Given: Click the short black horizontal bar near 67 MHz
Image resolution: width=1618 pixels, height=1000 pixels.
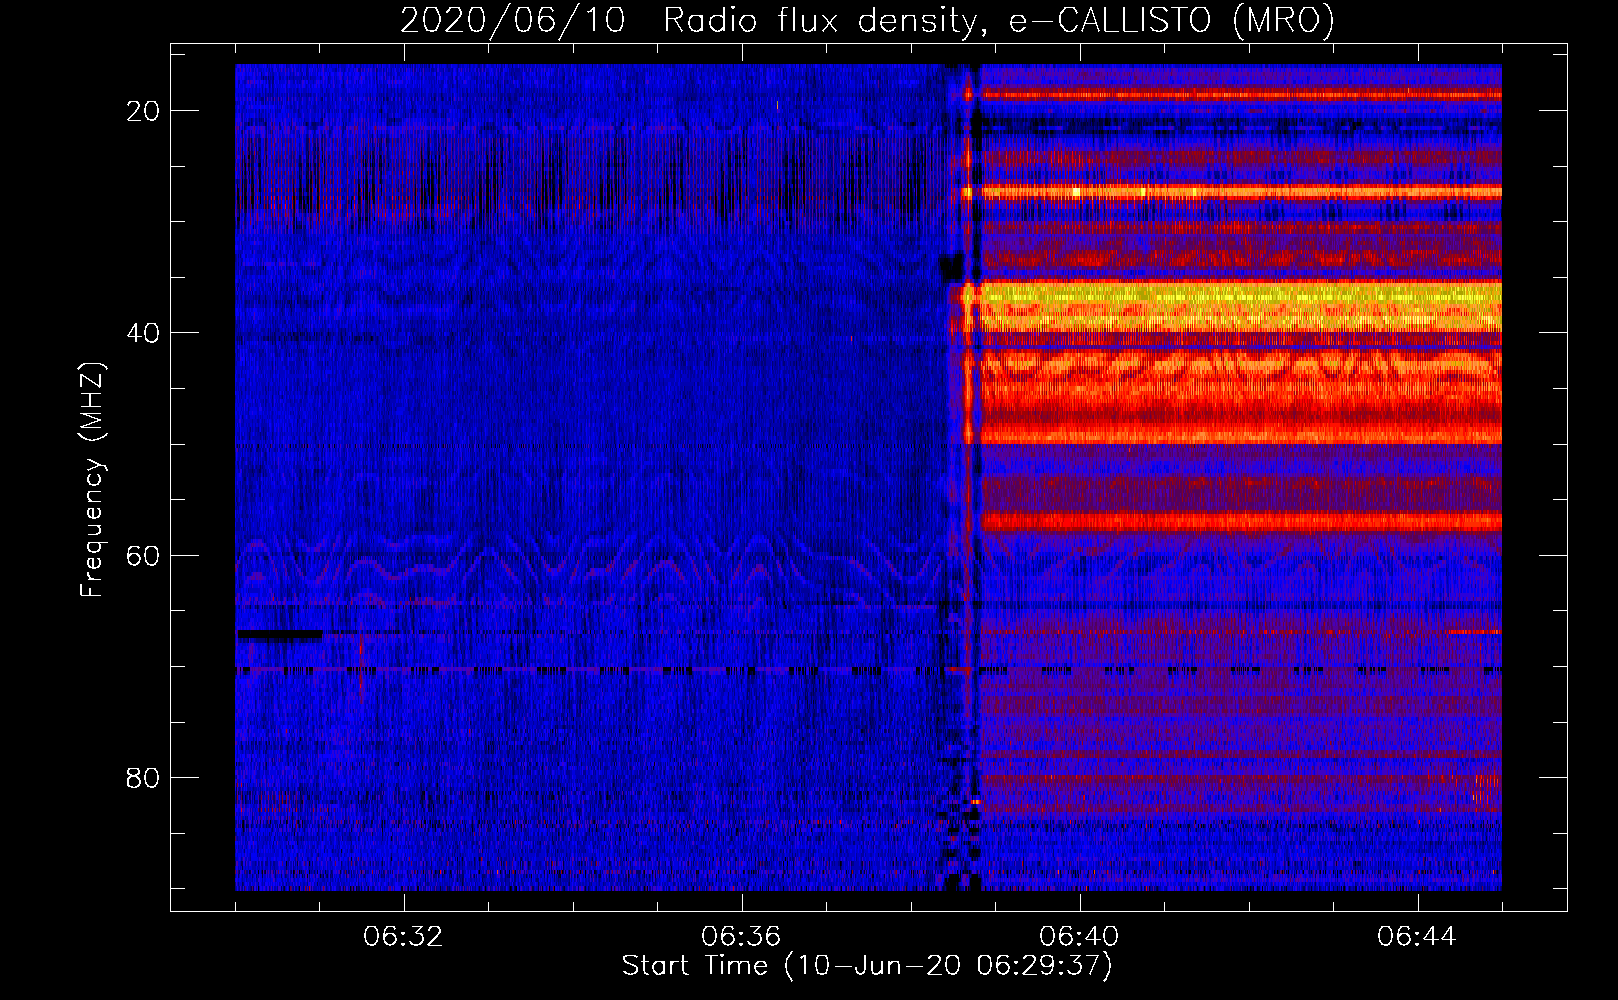Looking at the screenshot, I should [x=279, y=634].
